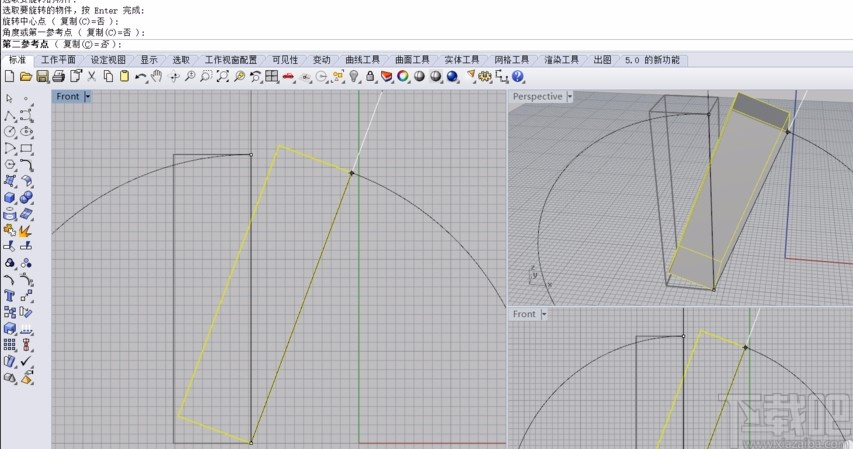Screen dimensions: 853x449
Task: Click the checkmark tool in the sidebar
Action: [x=26, y=361]
